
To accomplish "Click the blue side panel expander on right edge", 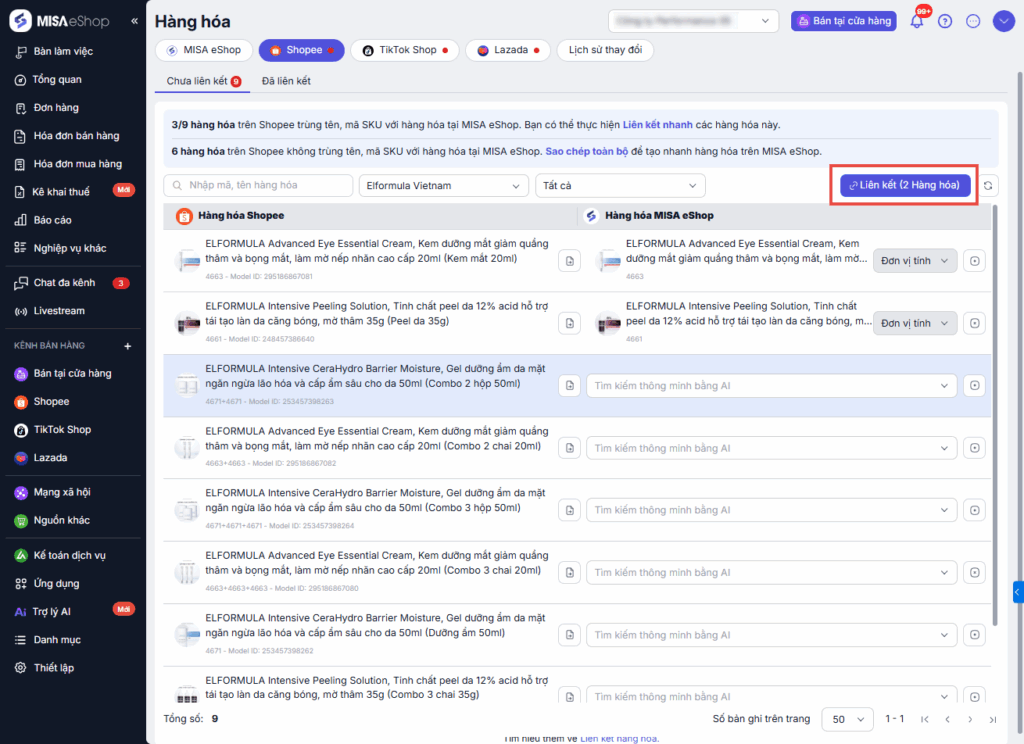I will [x=1018, y=592].
